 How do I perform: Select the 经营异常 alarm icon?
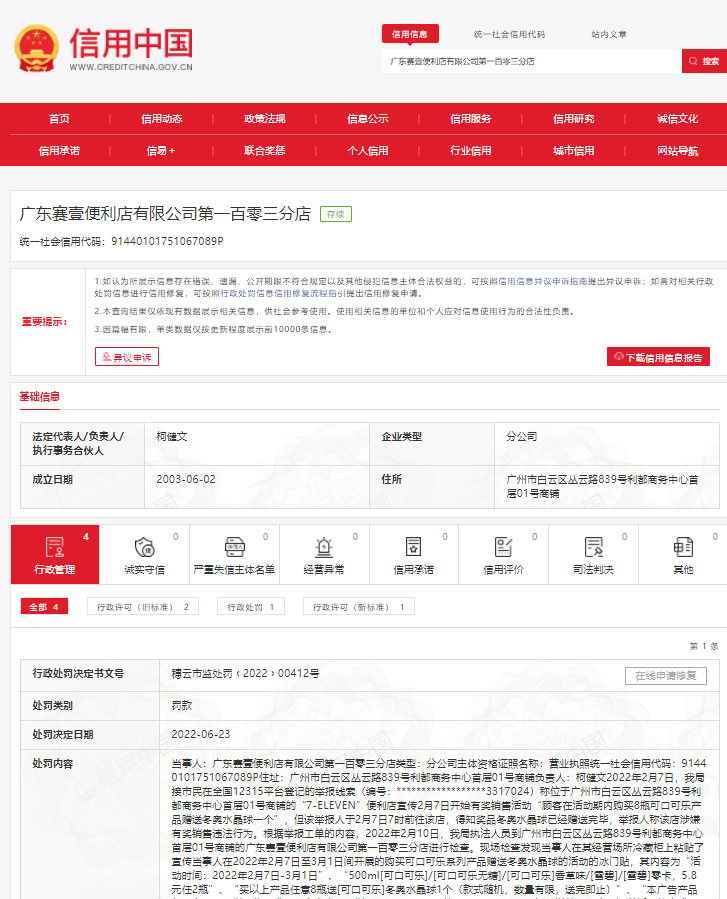[x=323, y=547]
